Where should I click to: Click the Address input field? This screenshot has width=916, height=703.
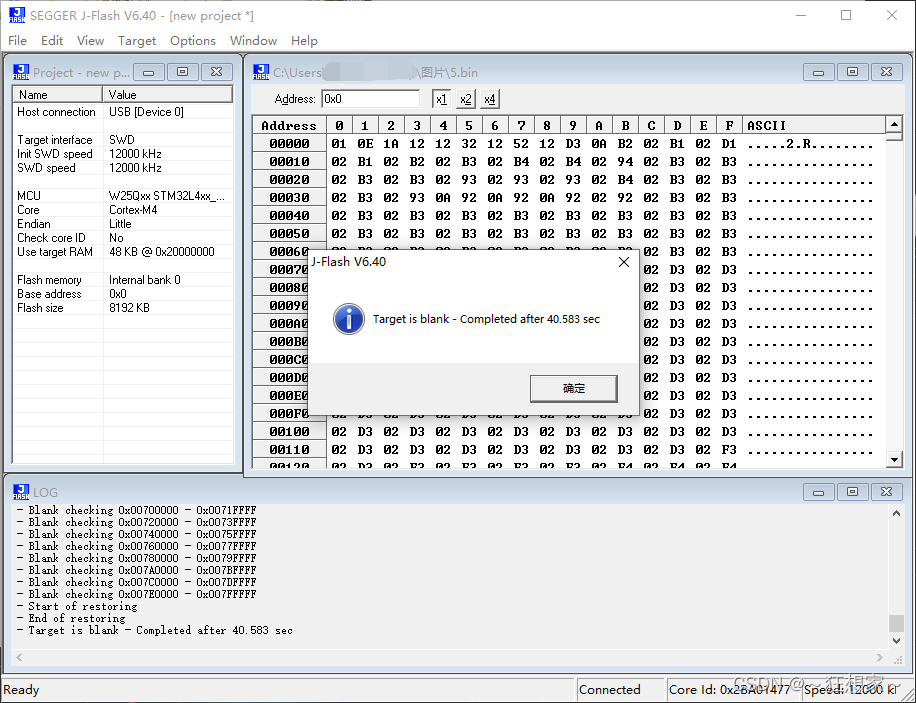[x=370, y=99]
